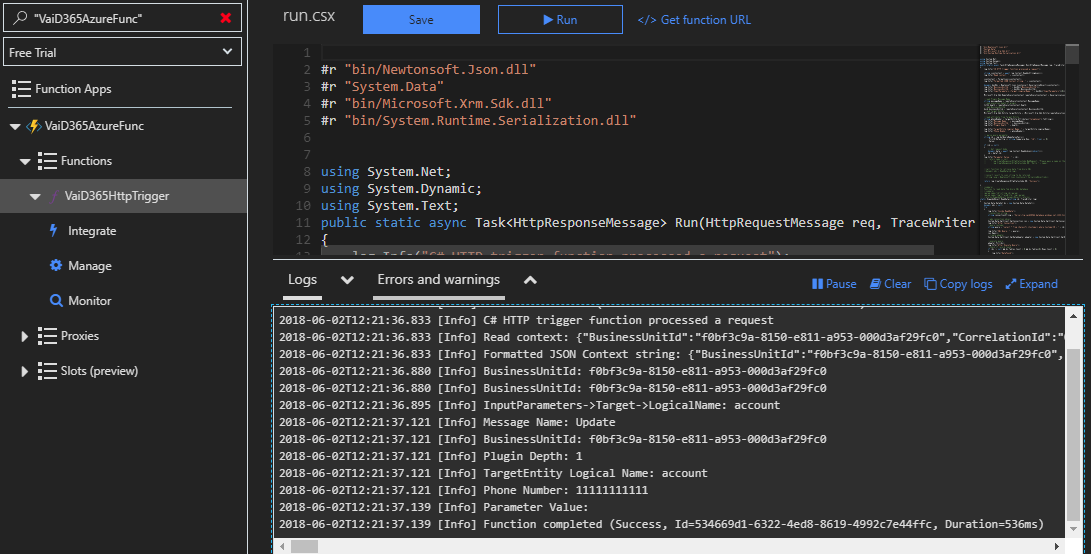Screen dimensions: 1091x554
Task: Collapse the Functions tree node
Action: click(25, 161)
